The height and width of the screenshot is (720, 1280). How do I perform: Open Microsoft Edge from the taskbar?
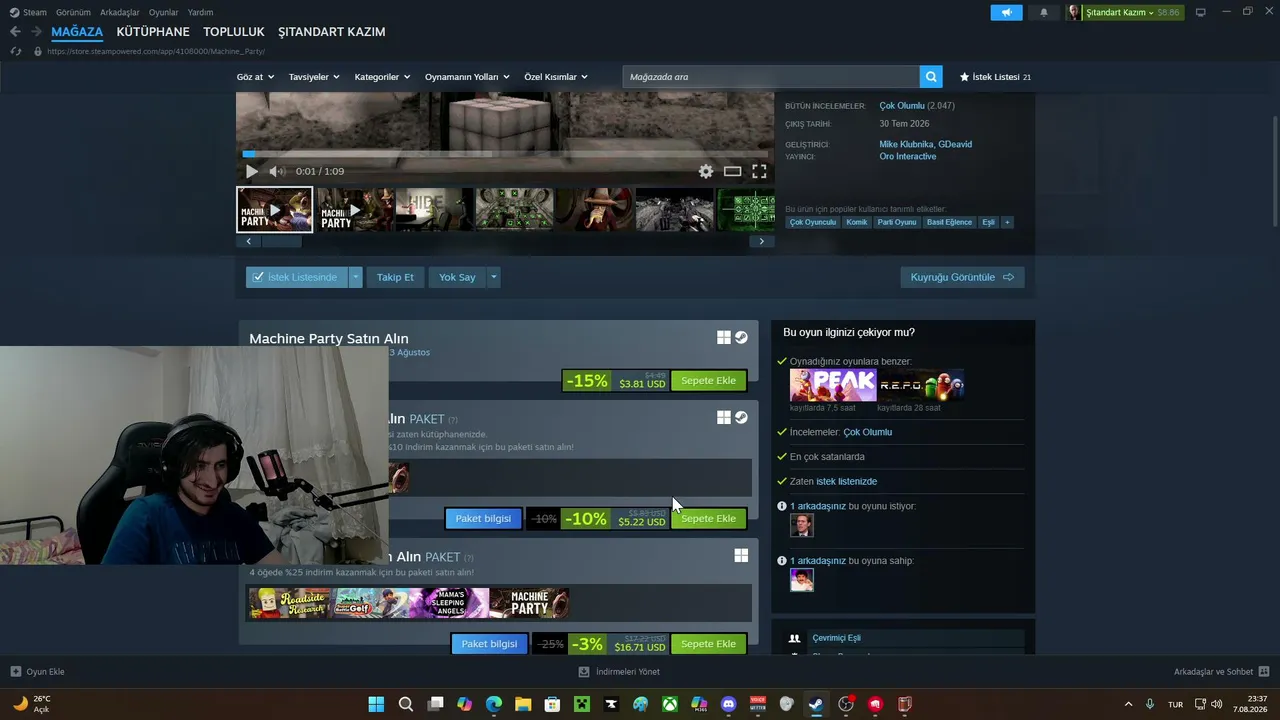click(x=494, y=704)
